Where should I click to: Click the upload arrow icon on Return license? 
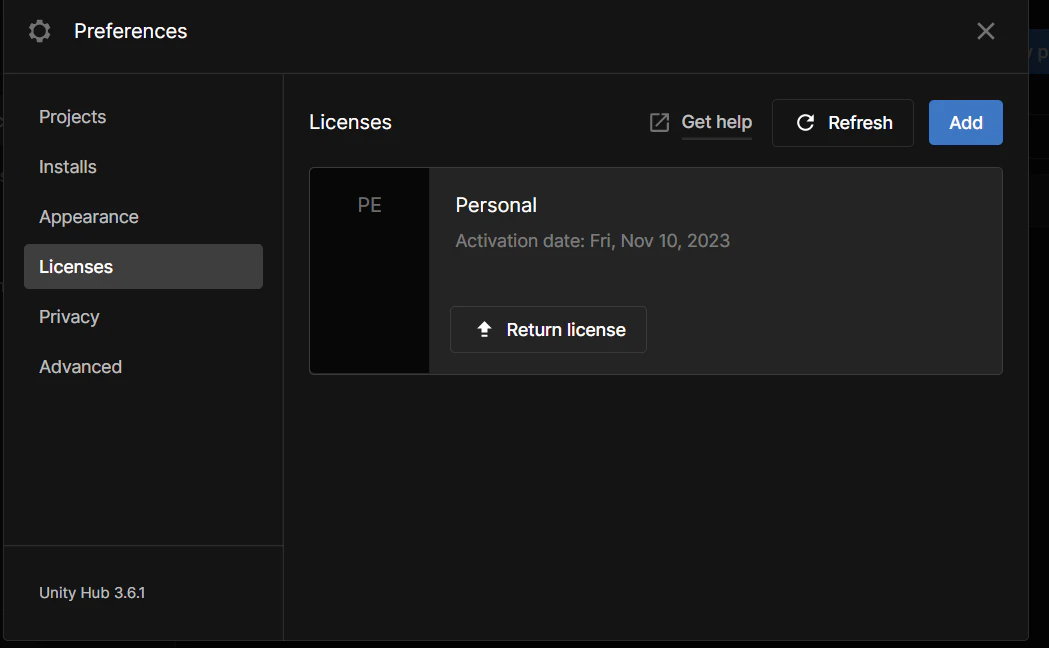(x=484, y=330)
